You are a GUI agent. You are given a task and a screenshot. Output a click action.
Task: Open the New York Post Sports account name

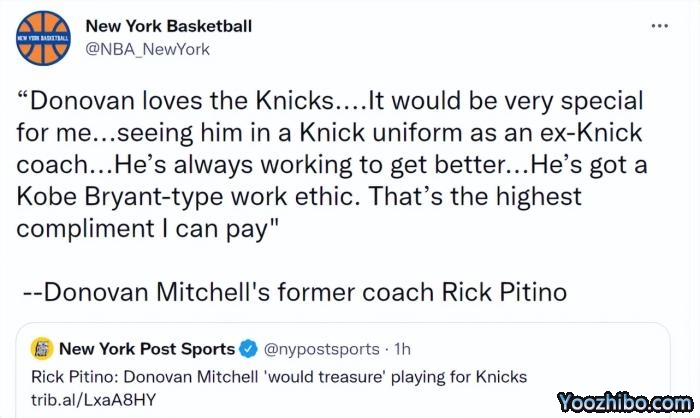point(147,349)
